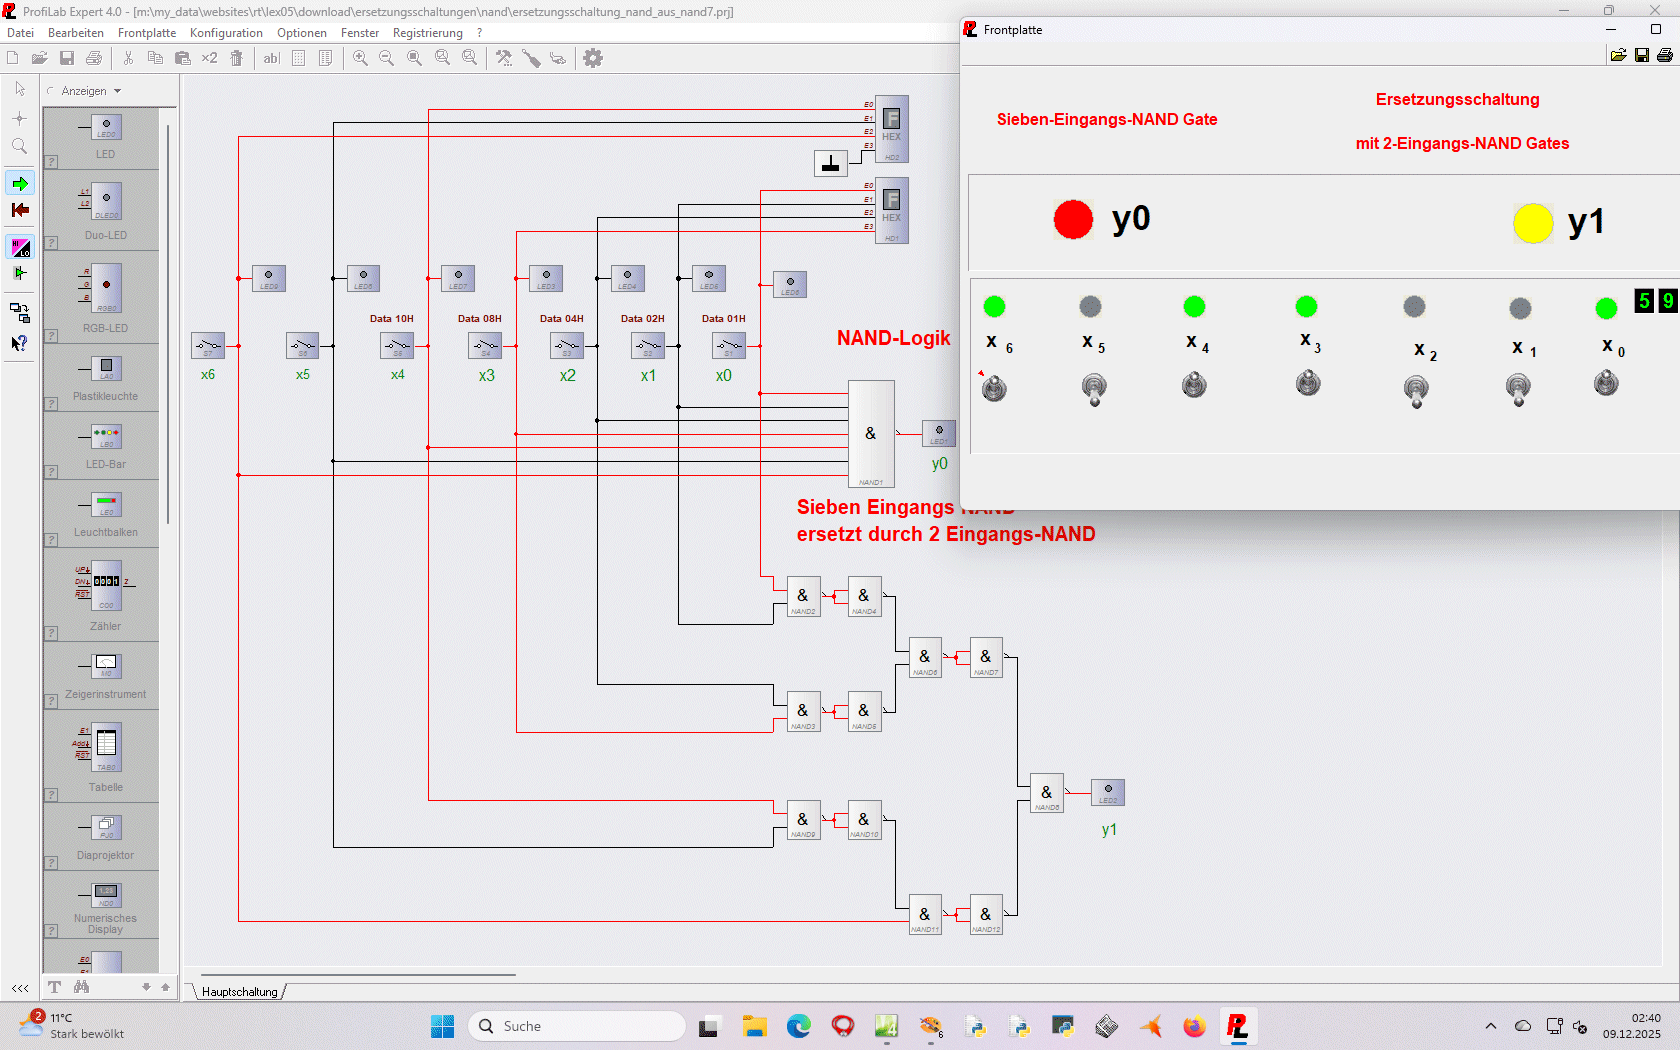Screen dimensions: 1680x1050
Task: Flip the x0 toggle switch
Action: pyautogui.click(x=1606, y=383)
